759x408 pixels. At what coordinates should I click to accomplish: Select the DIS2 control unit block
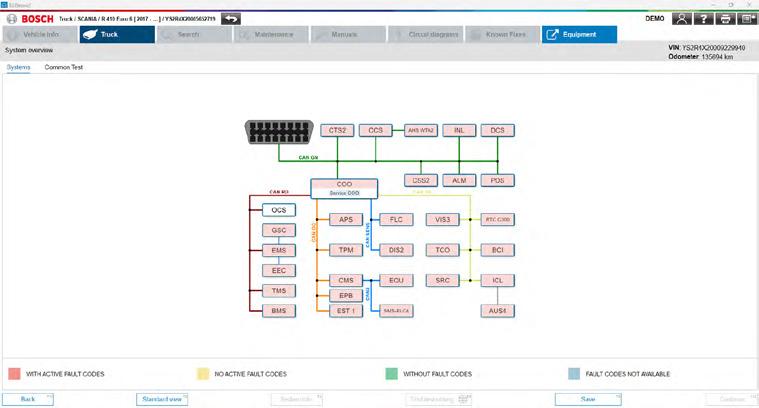396,250
